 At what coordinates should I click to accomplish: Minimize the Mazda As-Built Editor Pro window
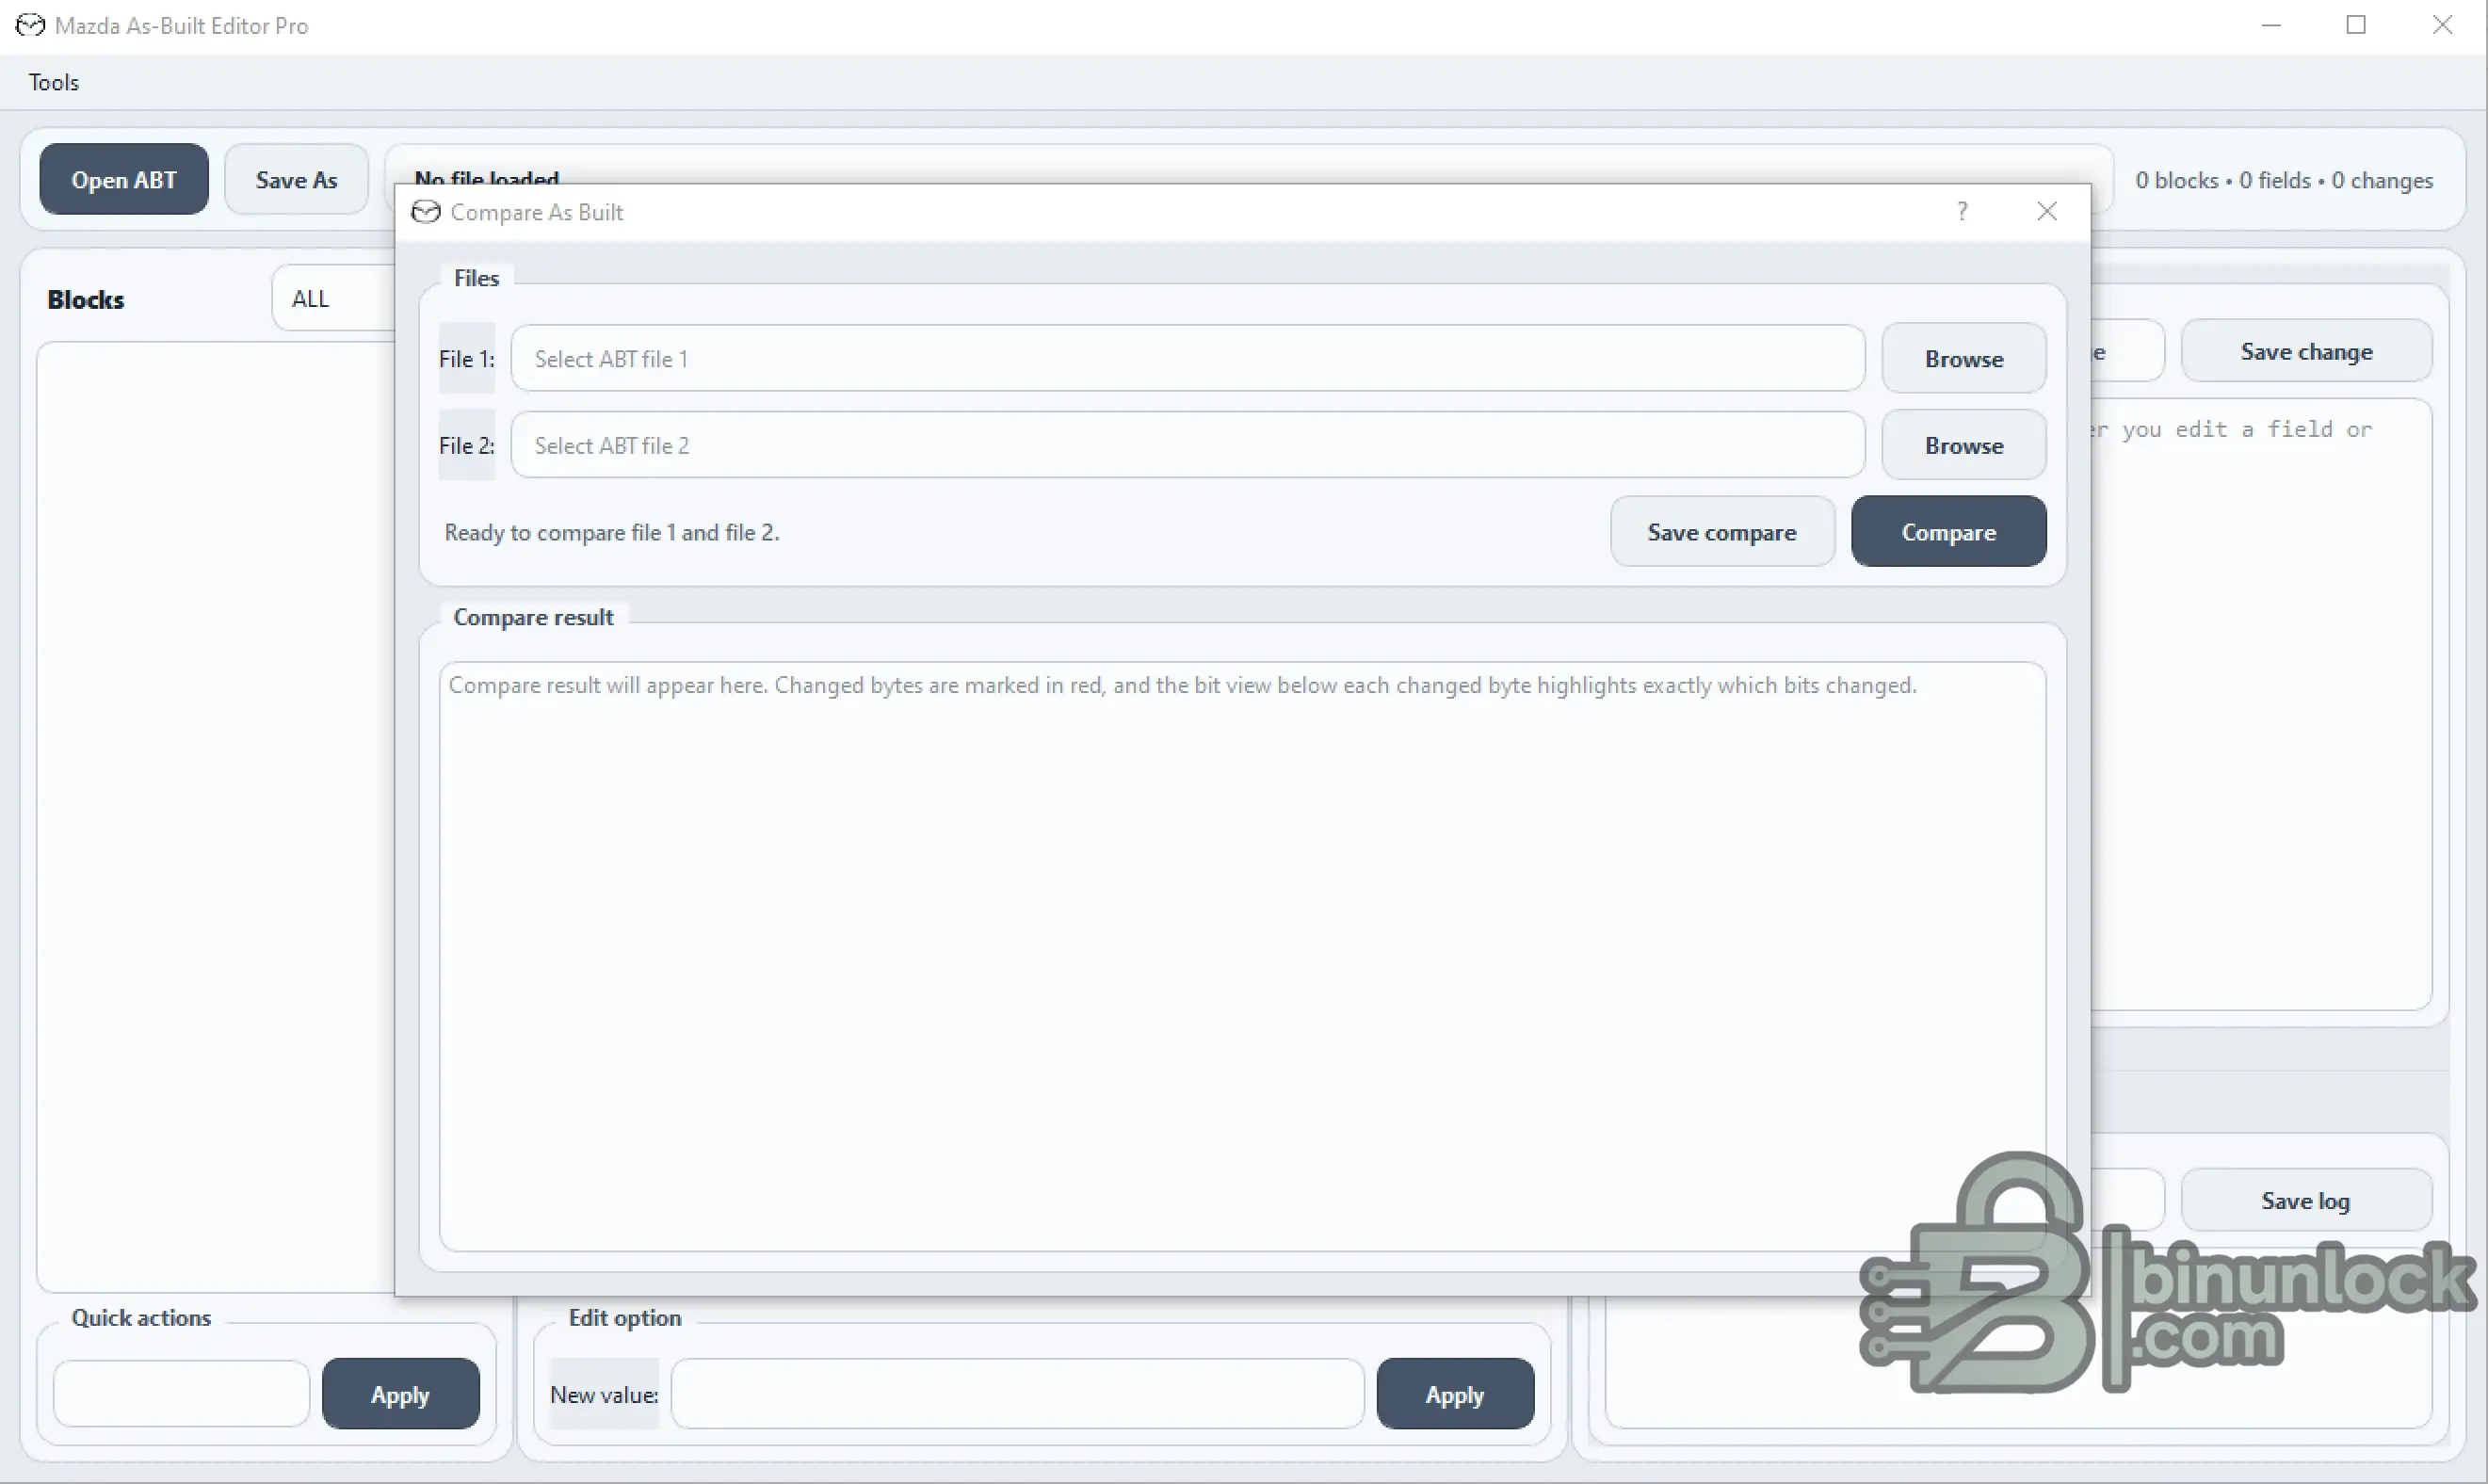pos(2272,25)
